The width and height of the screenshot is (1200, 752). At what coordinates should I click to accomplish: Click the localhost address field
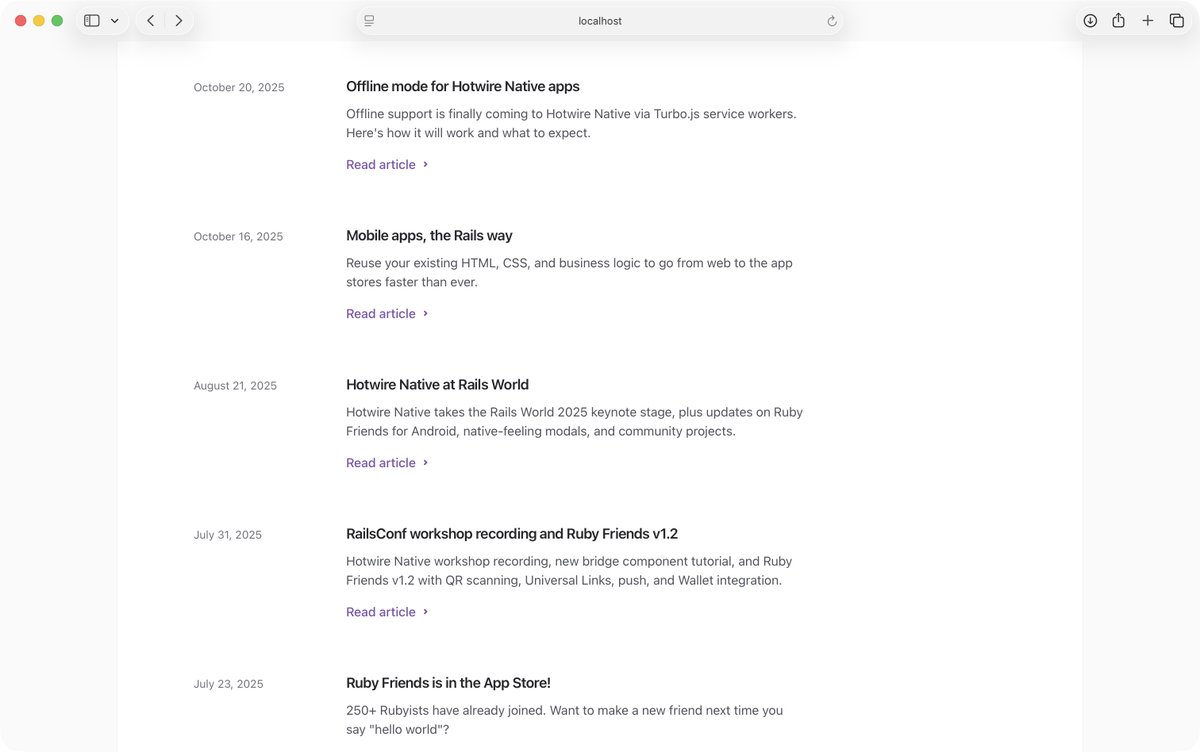[600, 21]
